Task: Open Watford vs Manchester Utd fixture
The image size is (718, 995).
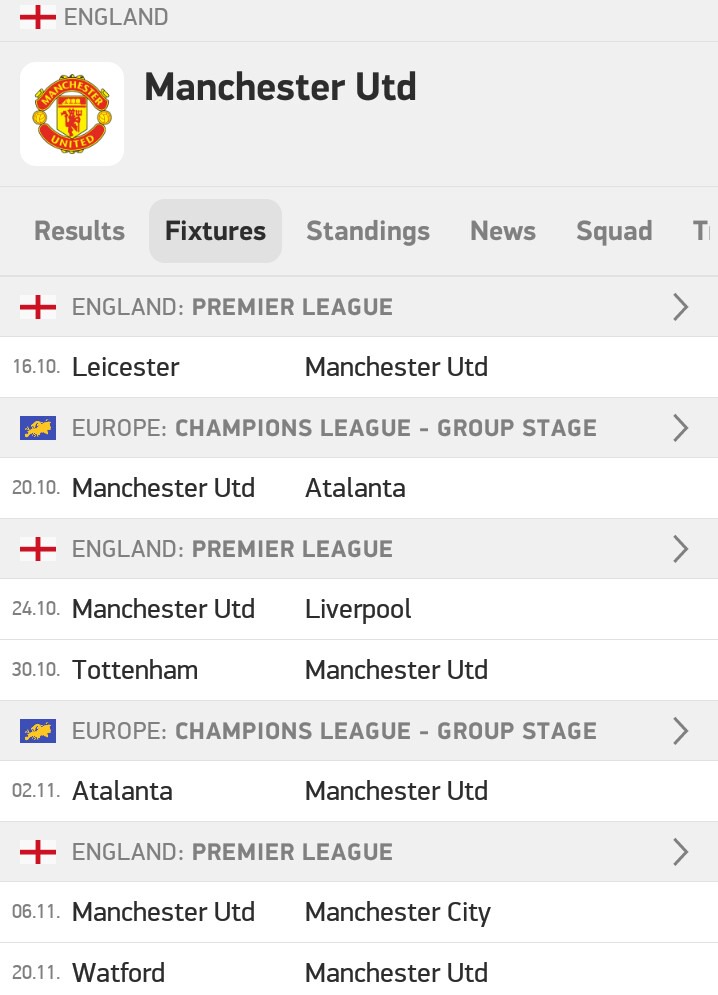Action: (x=359, y=970)
